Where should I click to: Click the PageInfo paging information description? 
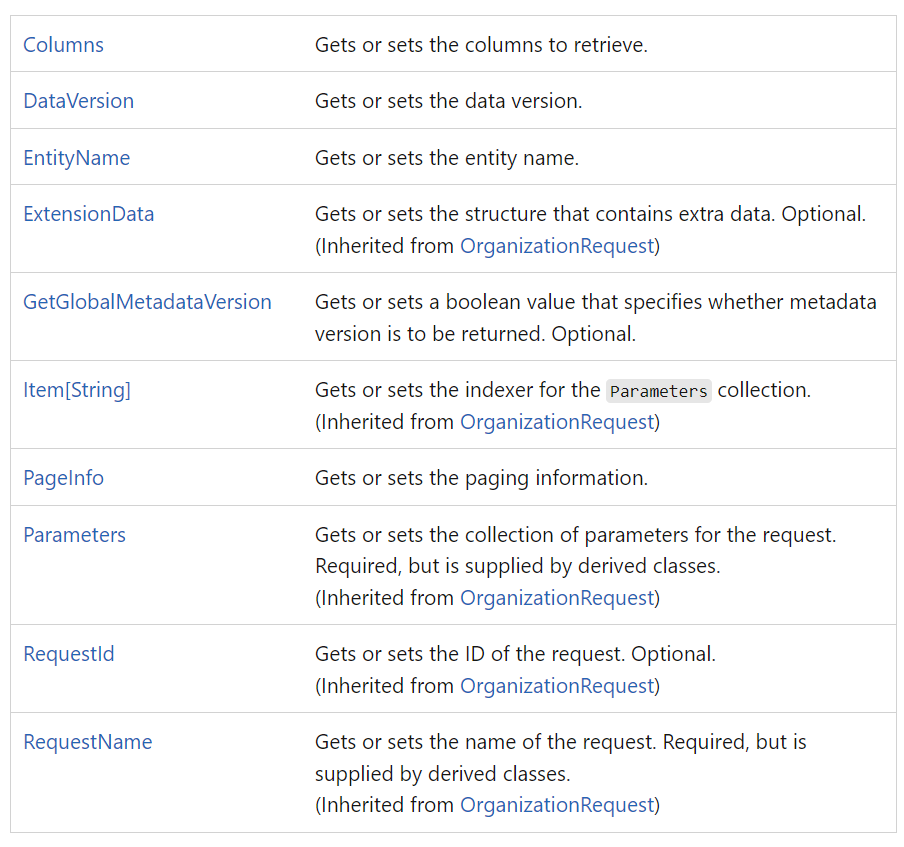pyautogui.click(x=481, y=478)
